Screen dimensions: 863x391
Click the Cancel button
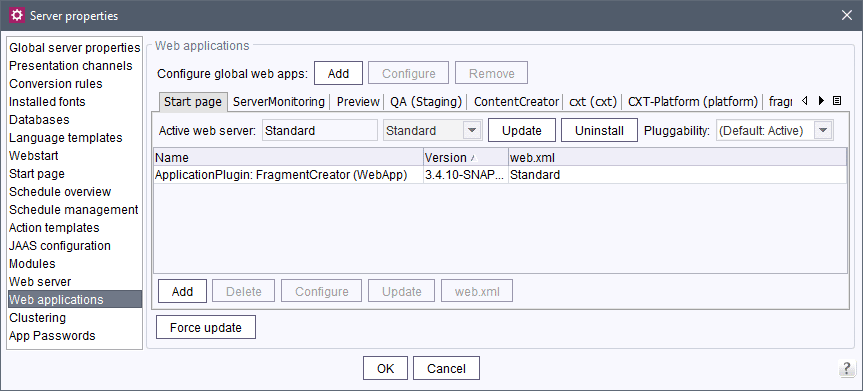(446, 368)
